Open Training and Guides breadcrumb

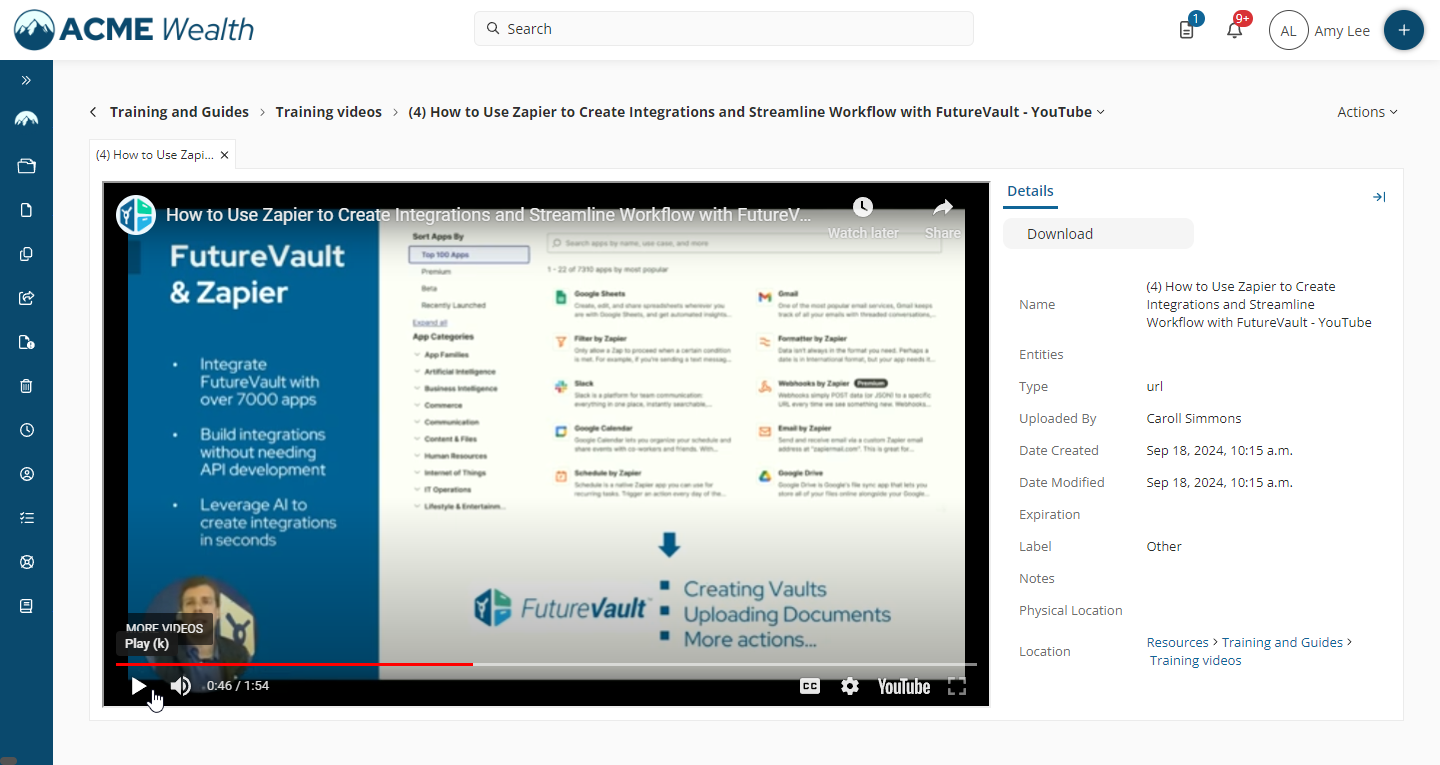[x=179, y=112]
